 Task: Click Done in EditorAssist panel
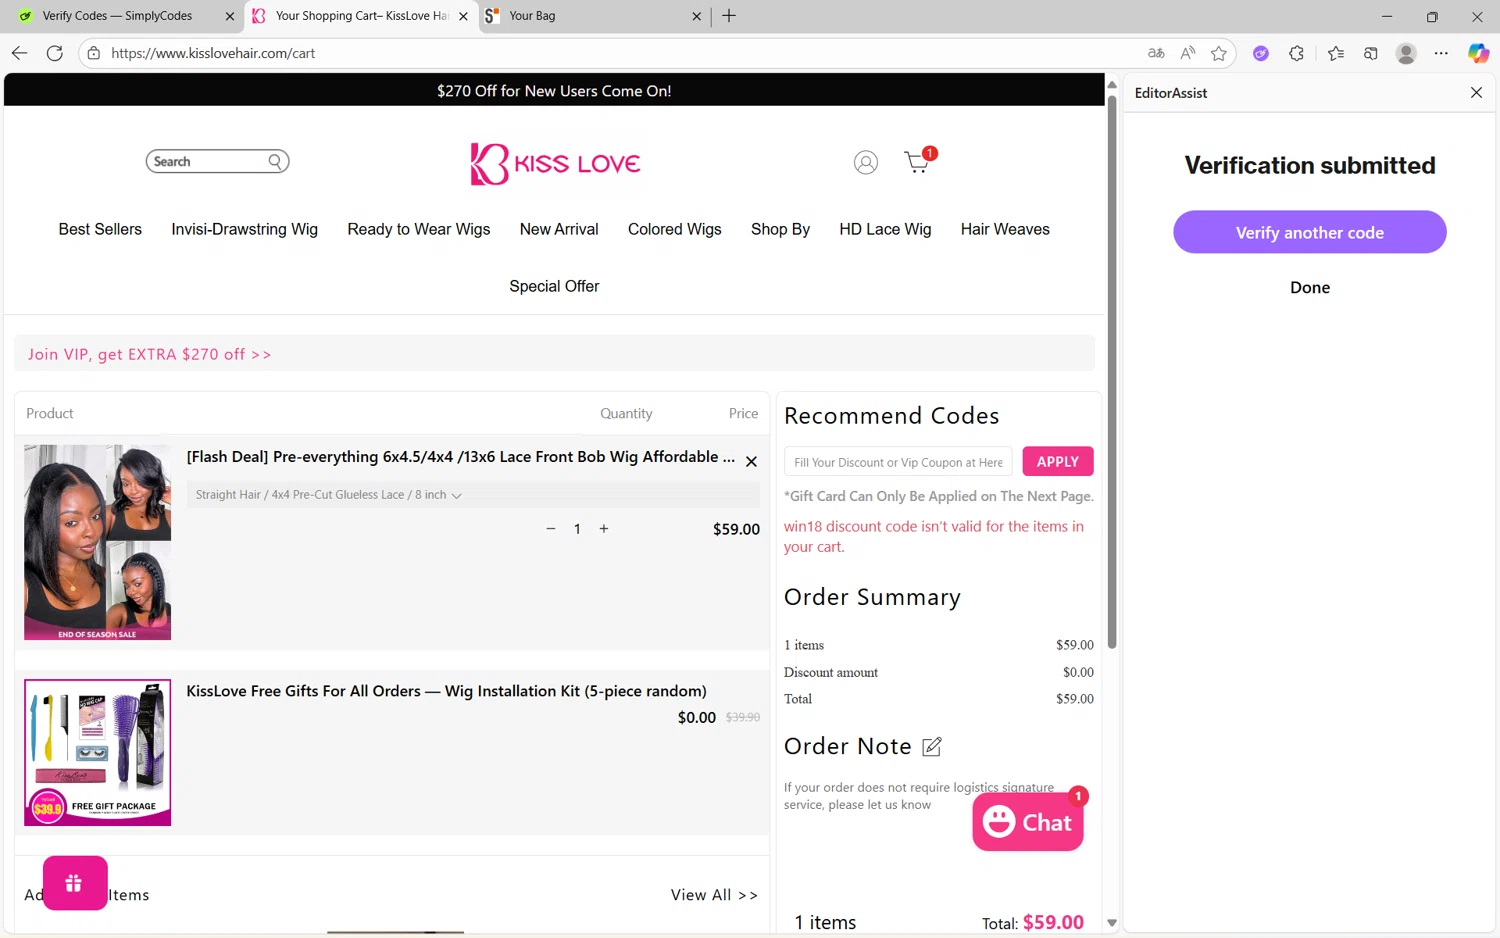click(x=1310, y=287)
